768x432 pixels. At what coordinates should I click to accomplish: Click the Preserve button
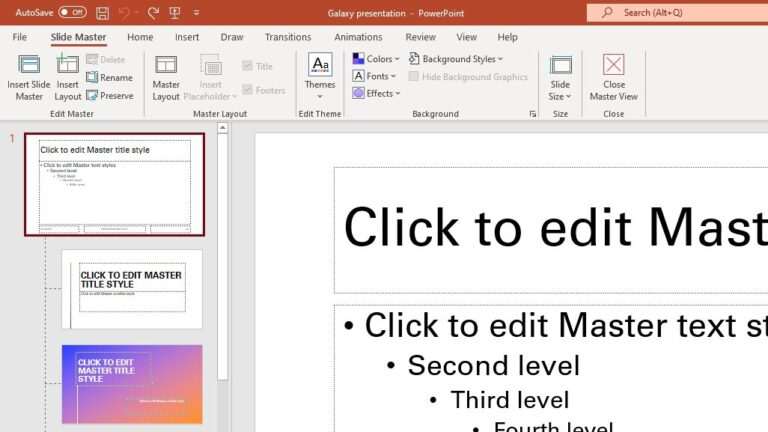[x=110, y=96]
